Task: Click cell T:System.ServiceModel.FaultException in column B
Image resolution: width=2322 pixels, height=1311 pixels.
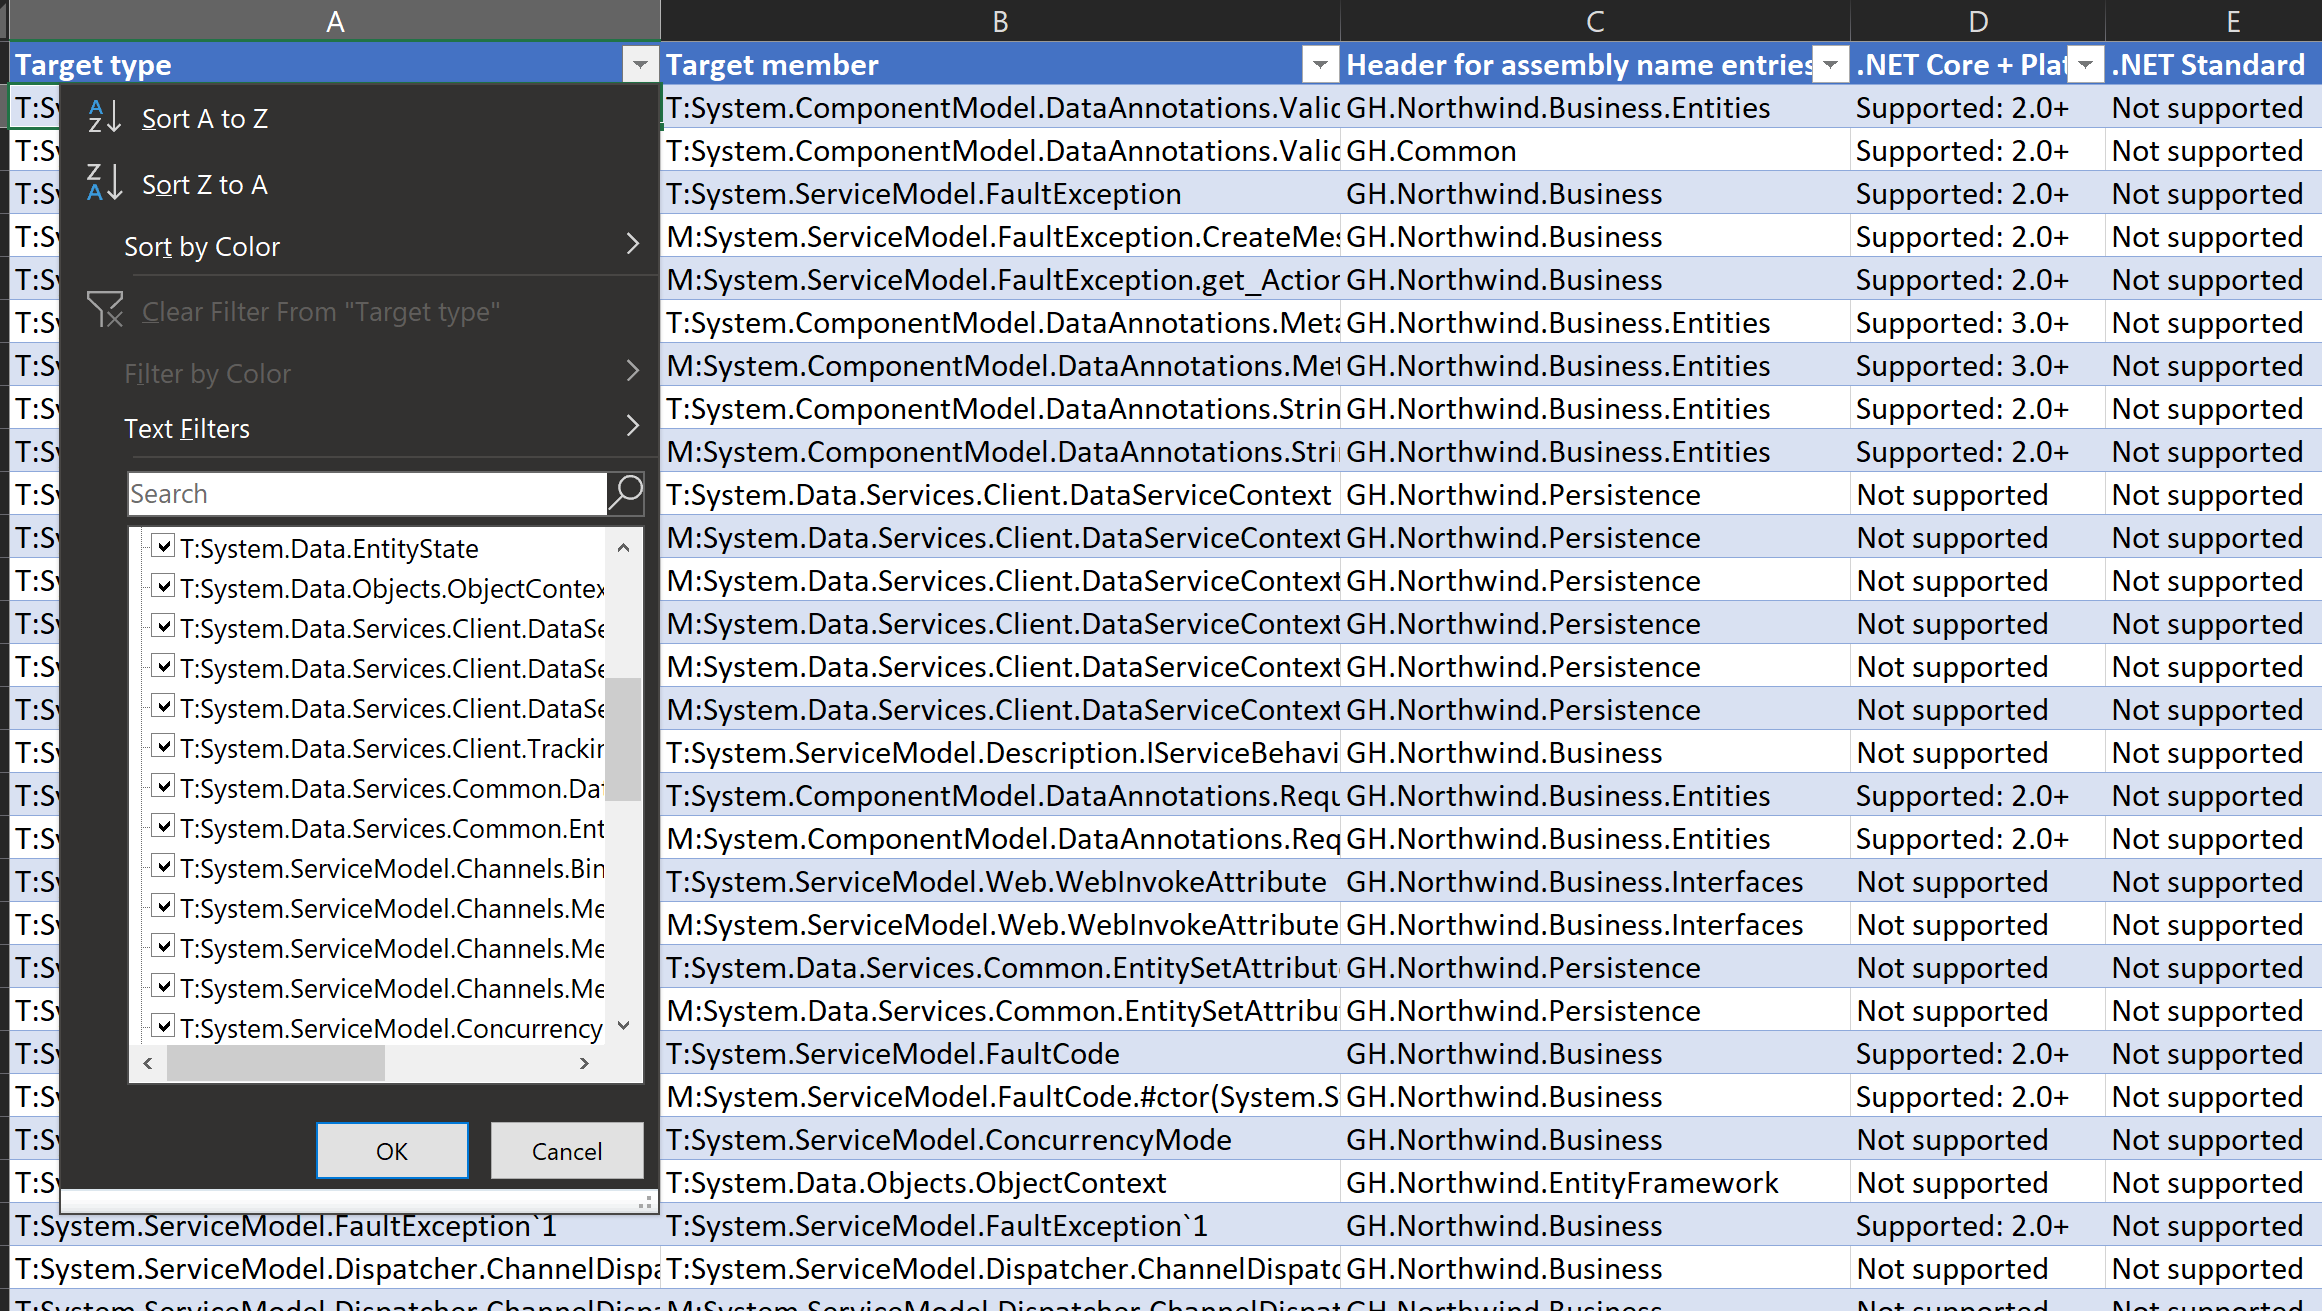Action: tap(1000, 194)
